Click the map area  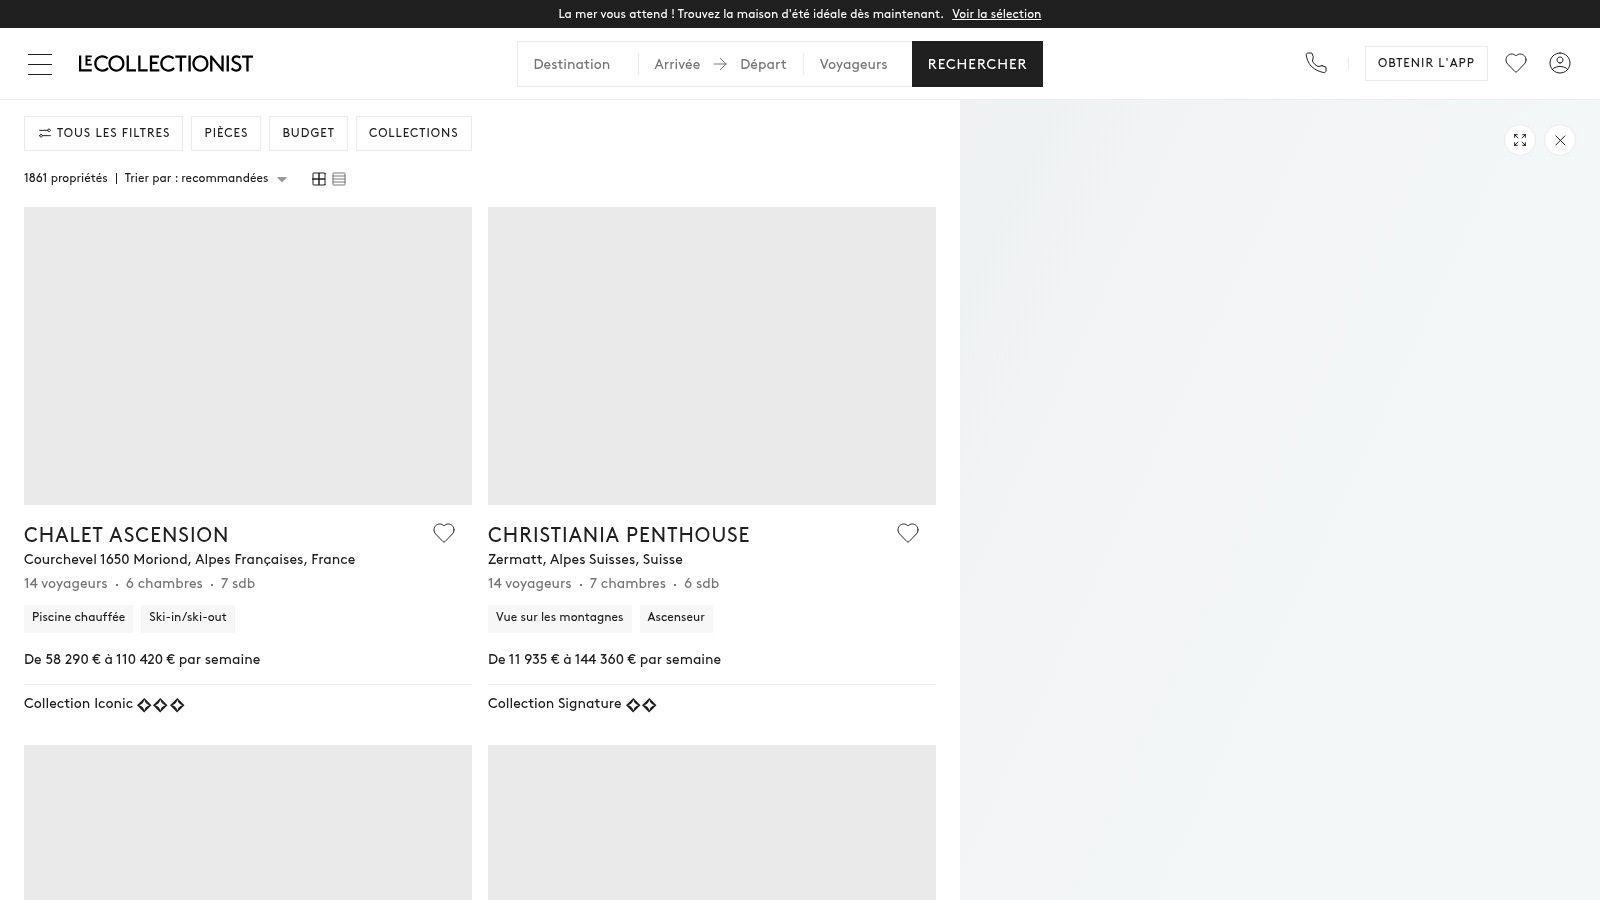tap(1280, 500)
